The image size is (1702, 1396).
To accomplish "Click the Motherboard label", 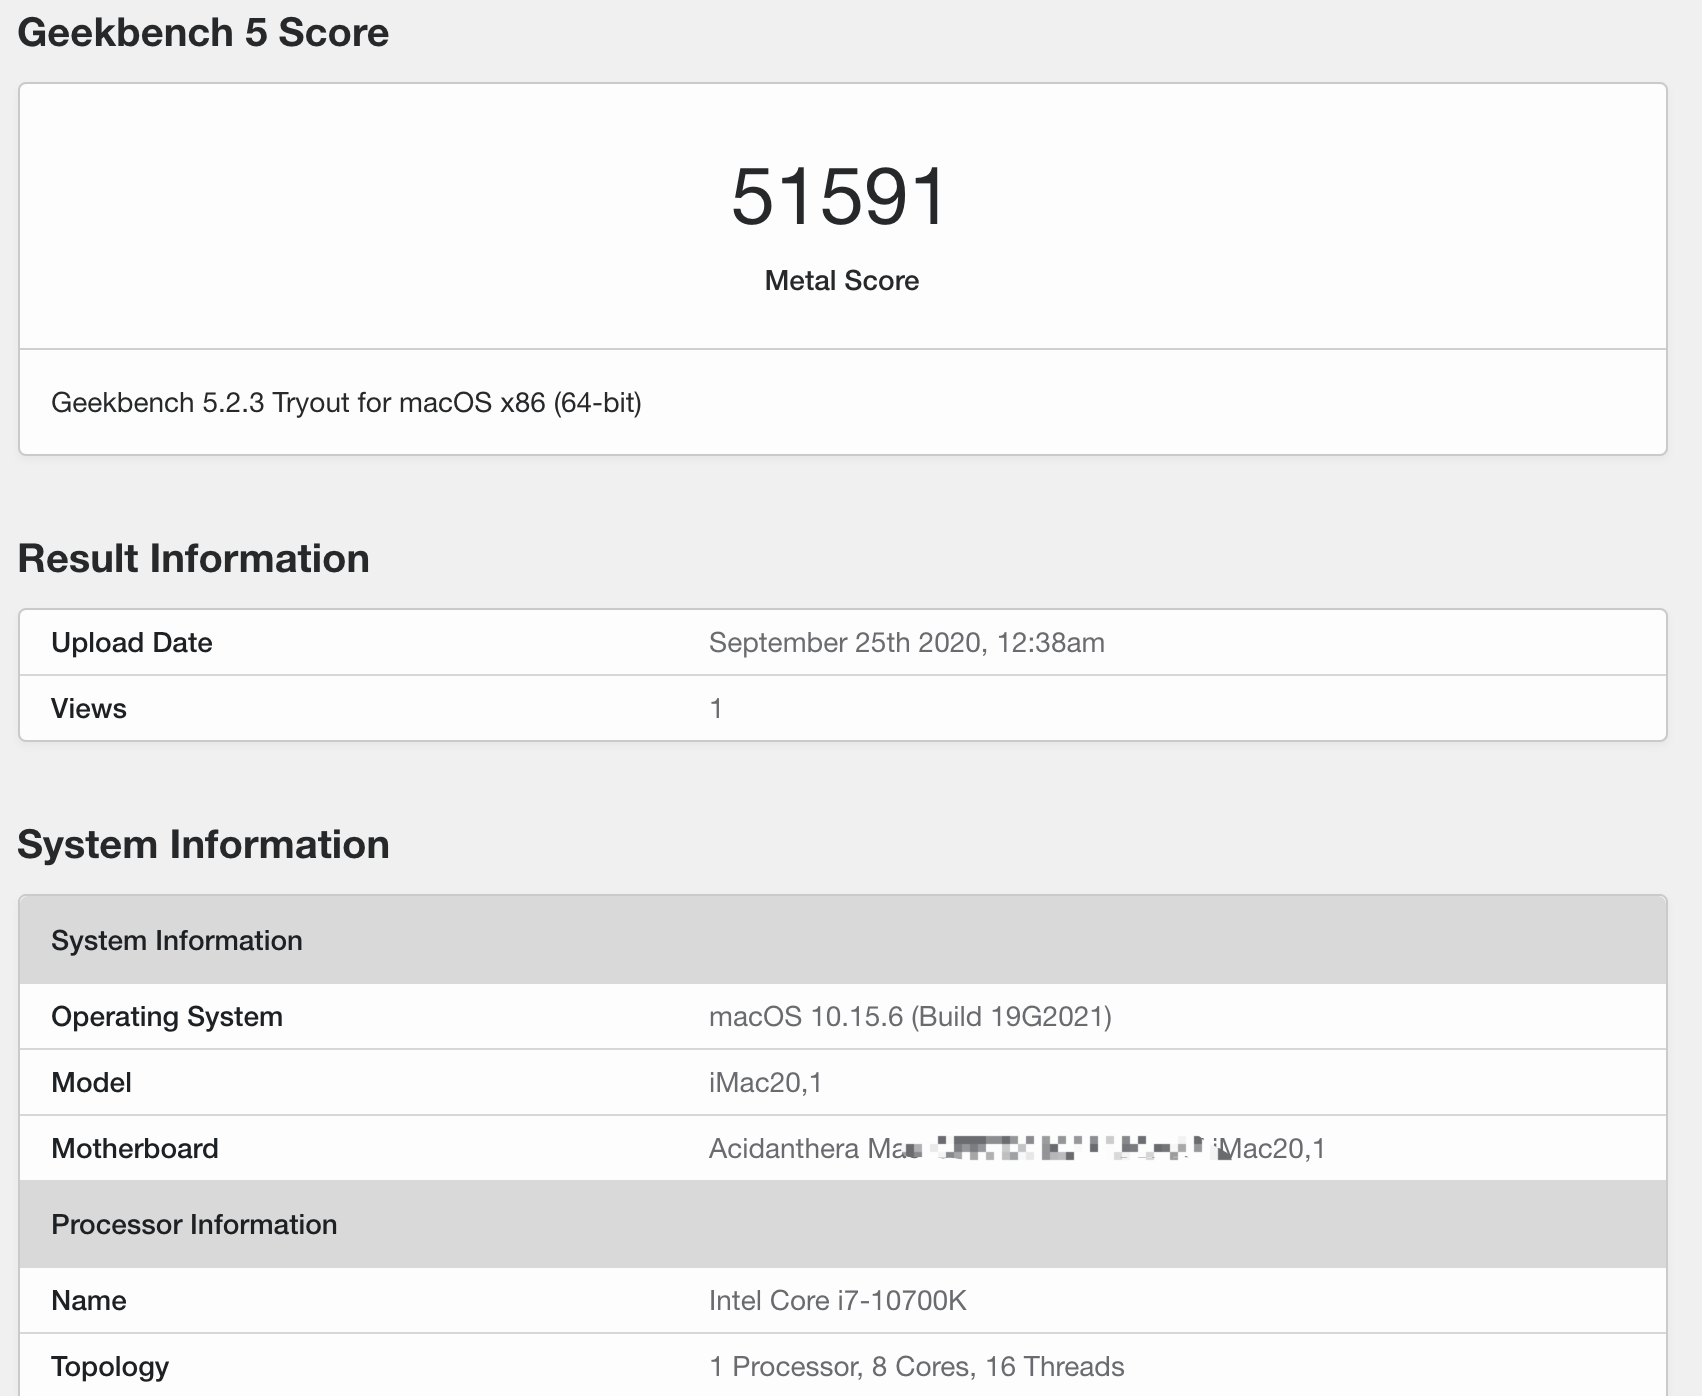I will pyautogui.click(x=135, y=1149).
